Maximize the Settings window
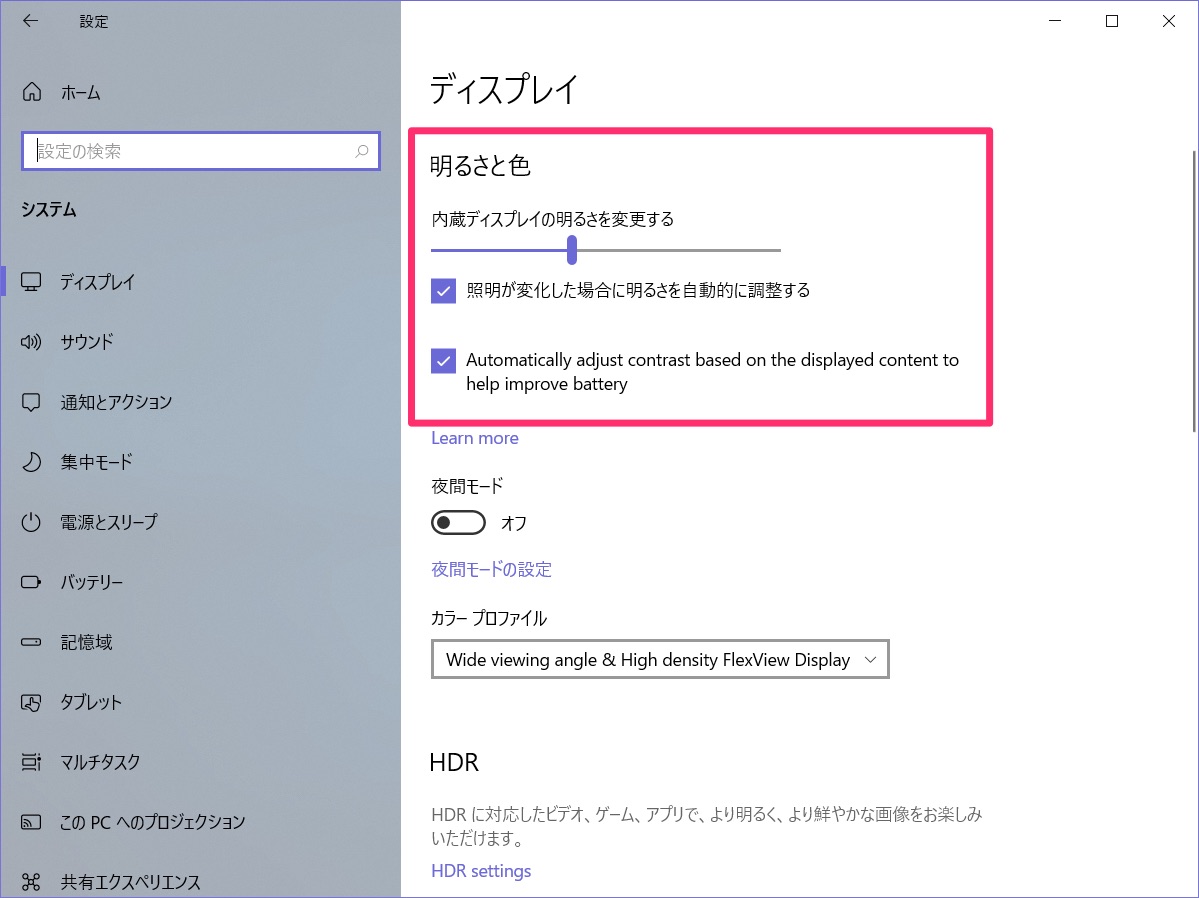The height and width of the screenshot is (898, 1199). 1112,21
